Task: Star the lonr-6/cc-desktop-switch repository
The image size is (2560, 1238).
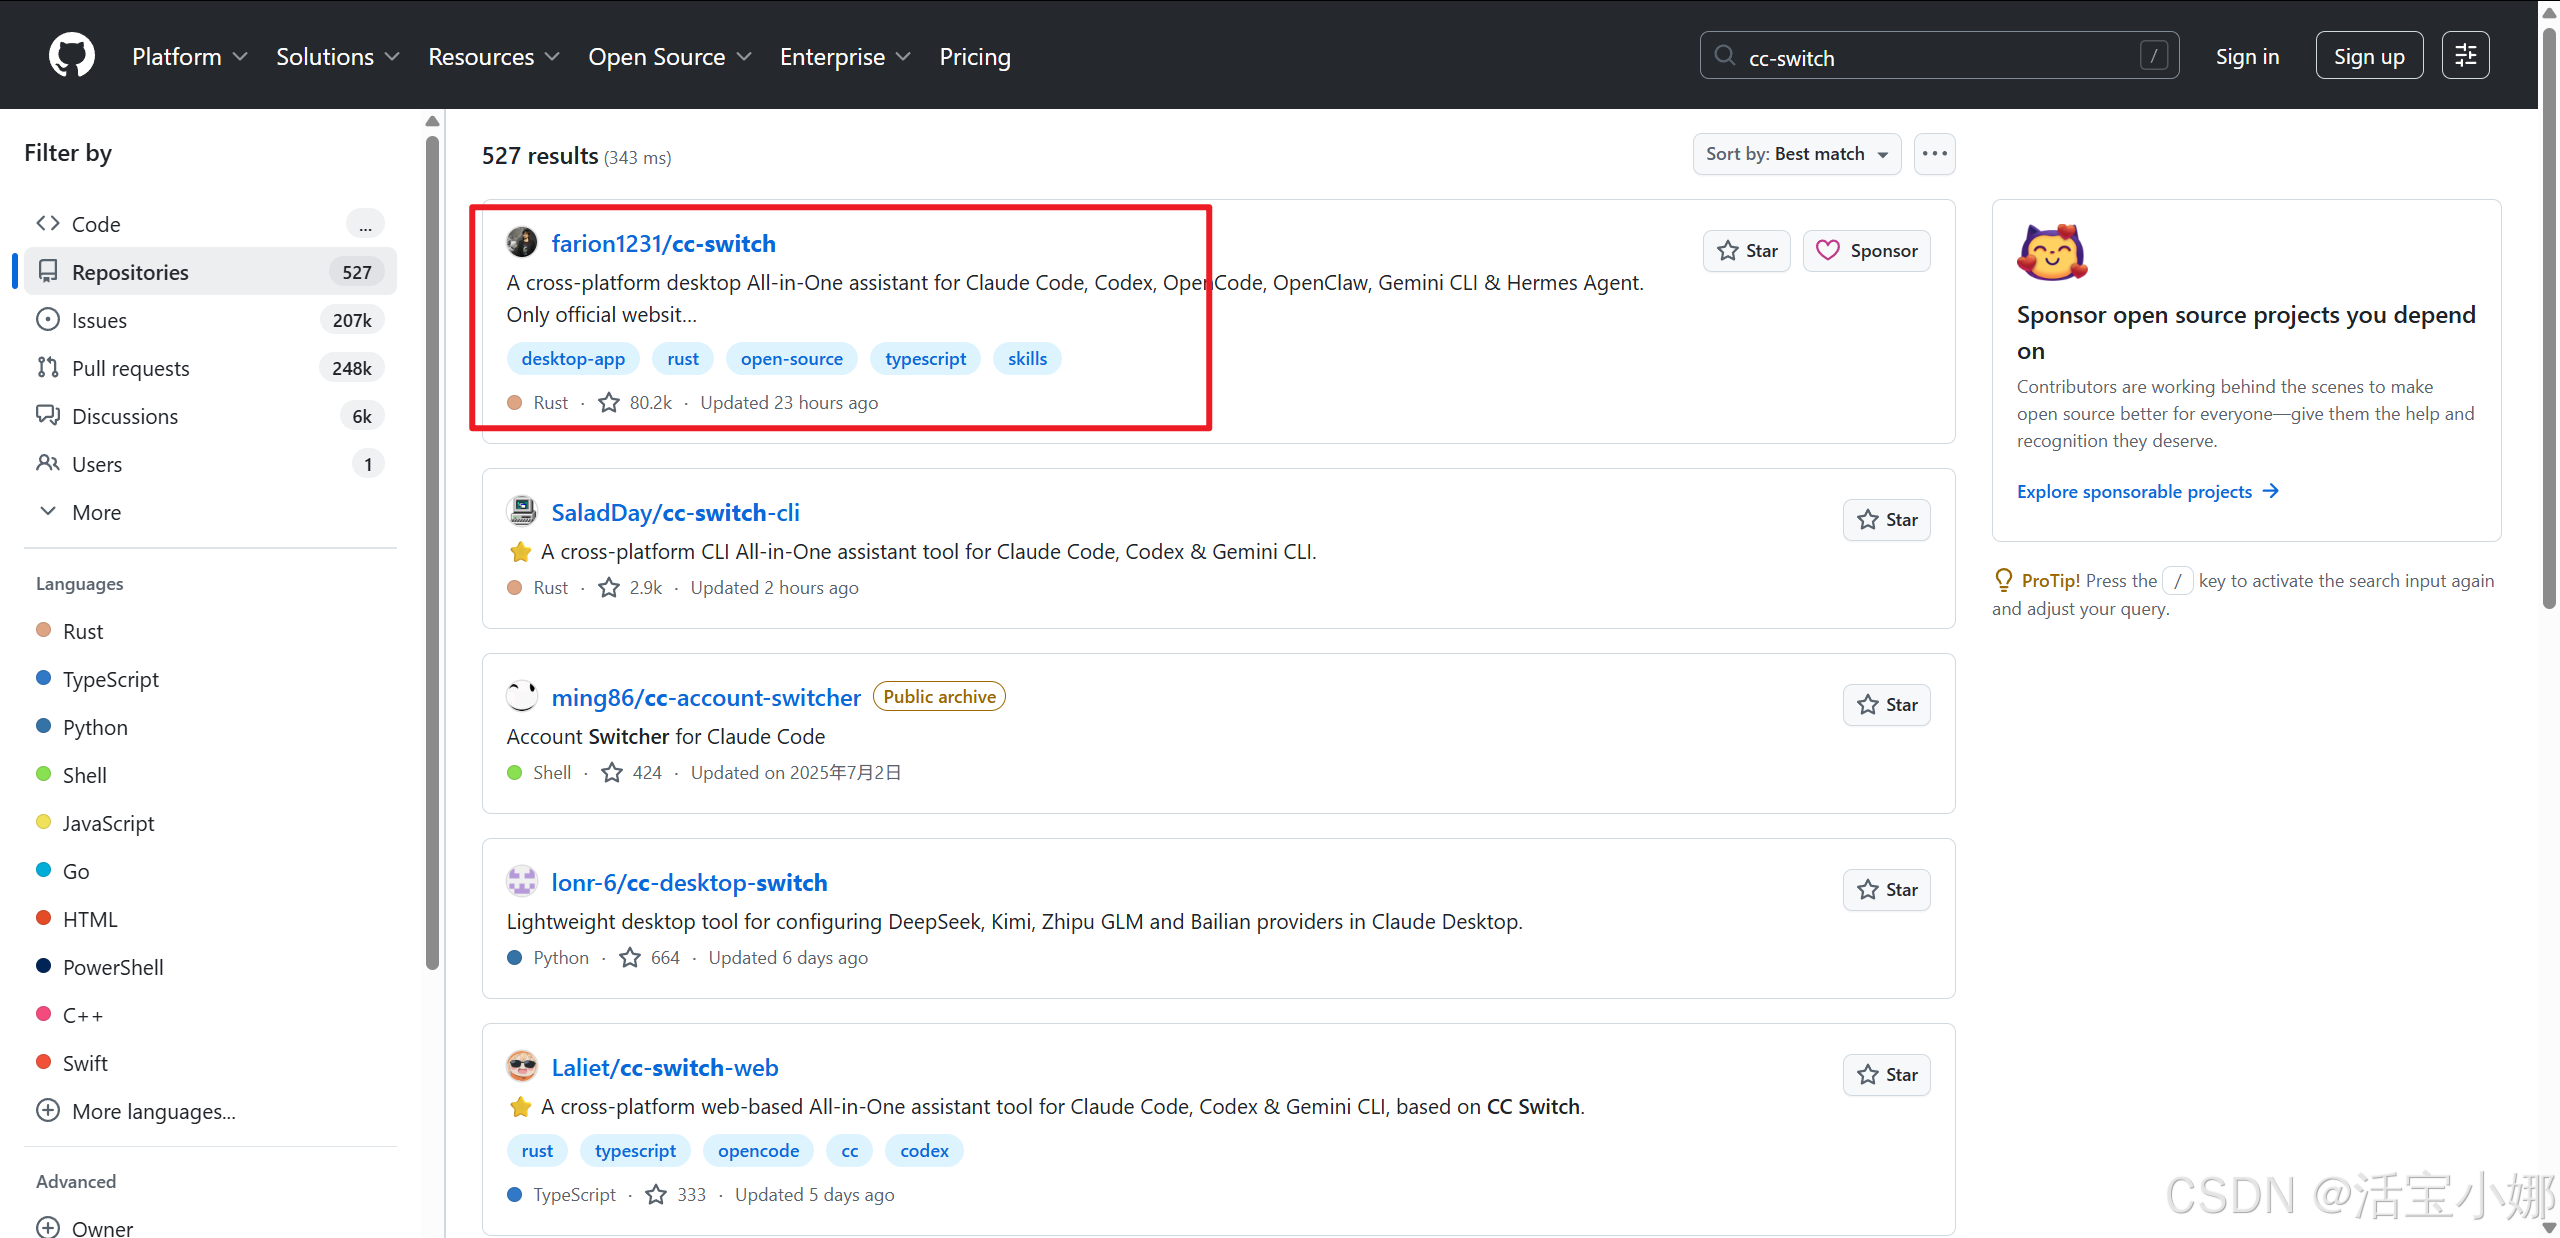Action: pos(1887,890)
